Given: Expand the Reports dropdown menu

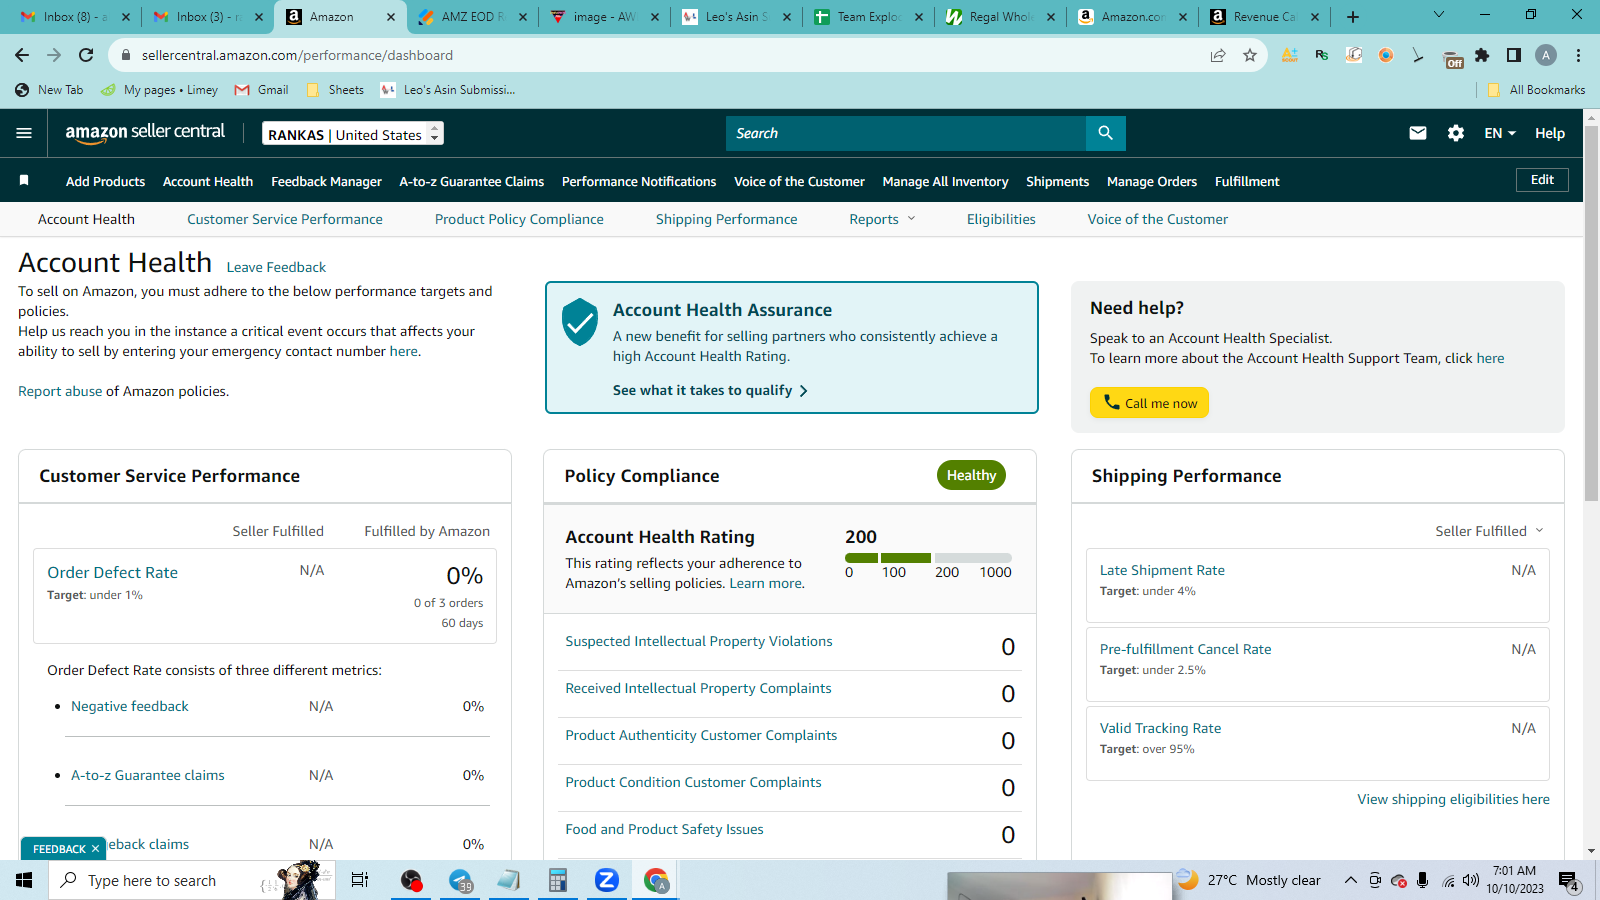Looking at the screenshot, I should click(x=882, y=219).
